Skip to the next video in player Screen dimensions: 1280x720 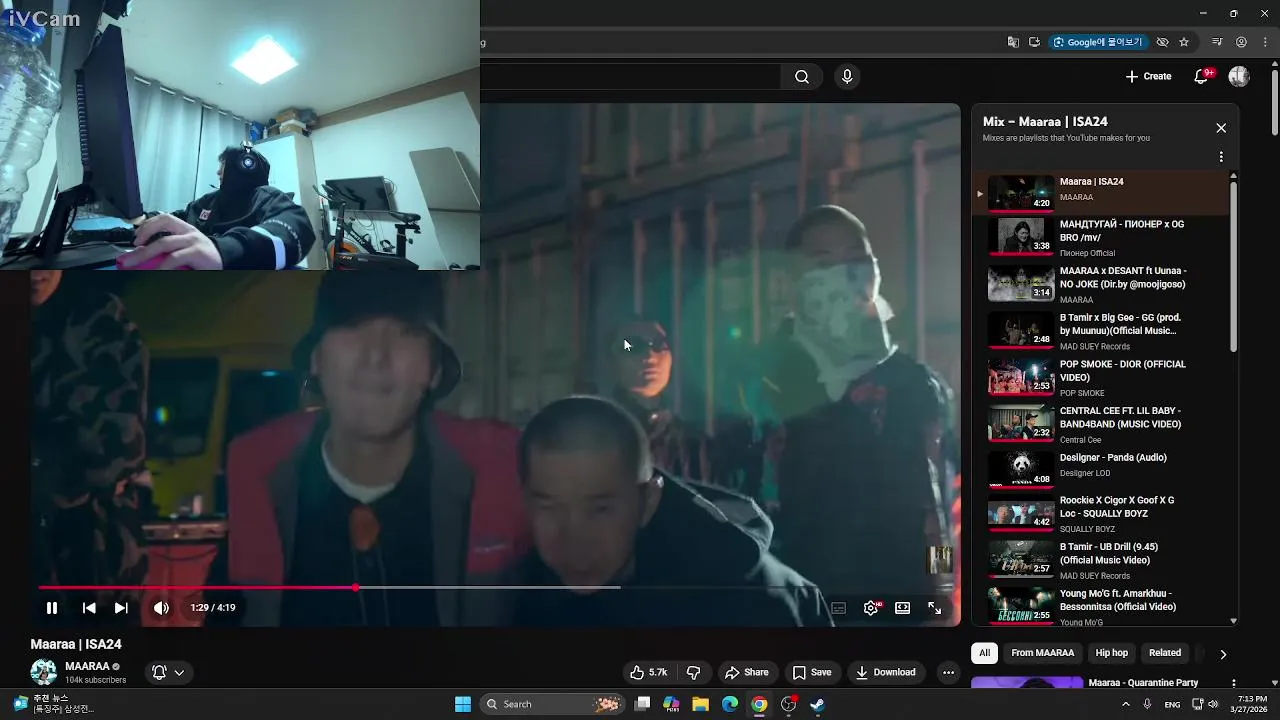tap(121, 607)
